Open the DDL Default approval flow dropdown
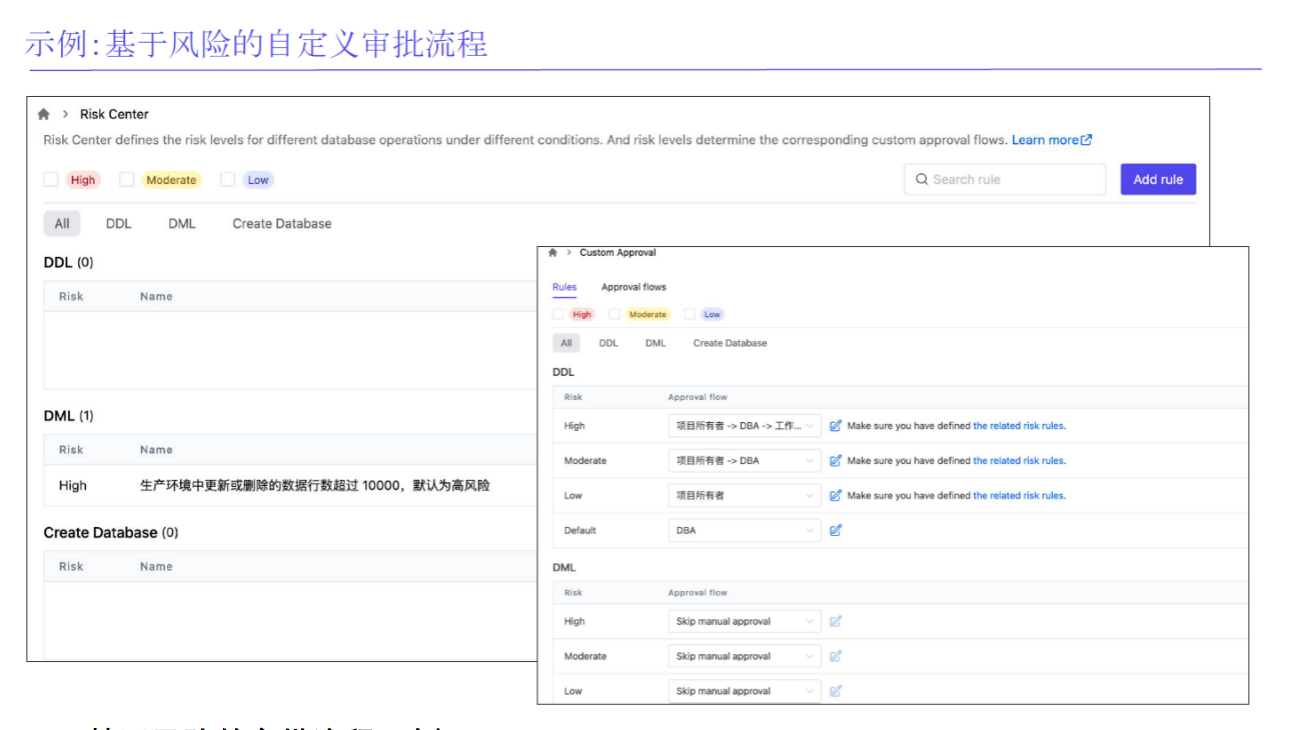This screenshot has width=1290, height=730. pyautogui.click(x=744, y=530)
